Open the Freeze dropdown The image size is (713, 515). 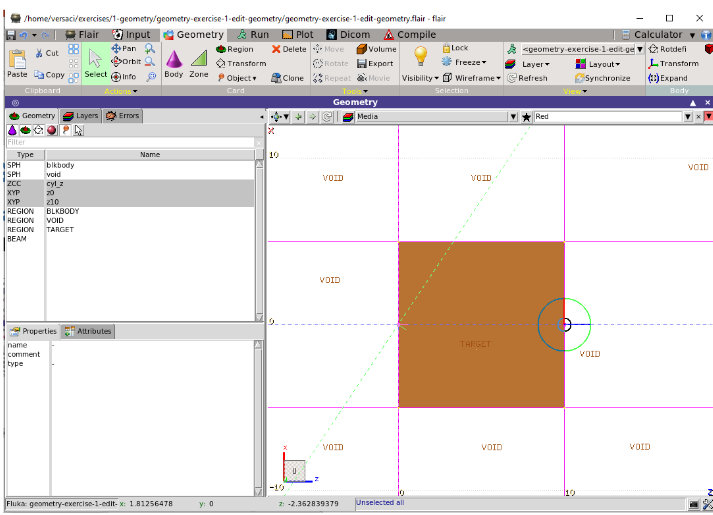pos(466,62)
